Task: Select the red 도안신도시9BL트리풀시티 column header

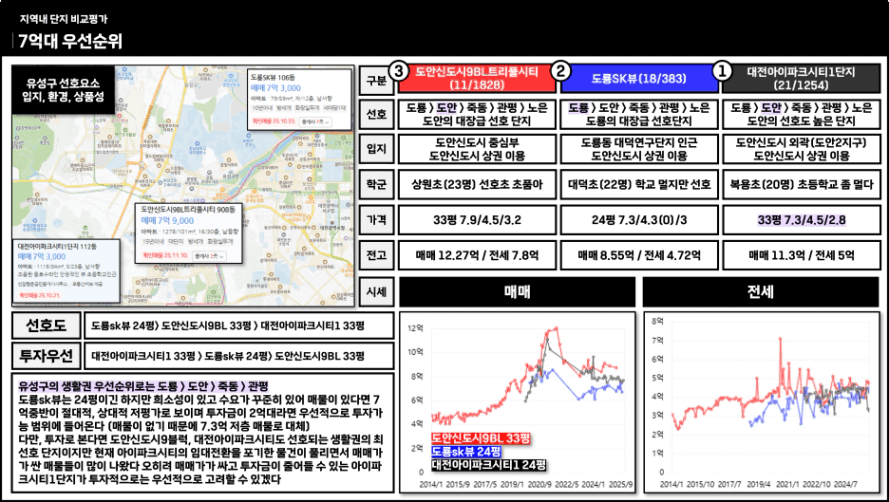Action: coord(477,79)
